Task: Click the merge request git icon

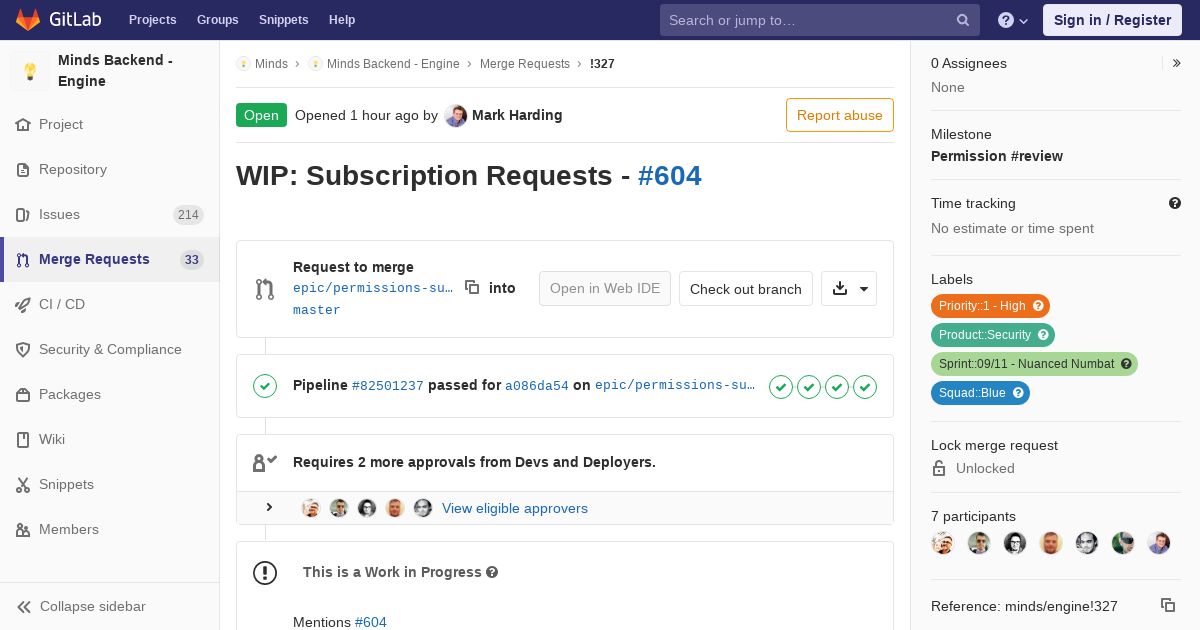Action: coord(264,289)
